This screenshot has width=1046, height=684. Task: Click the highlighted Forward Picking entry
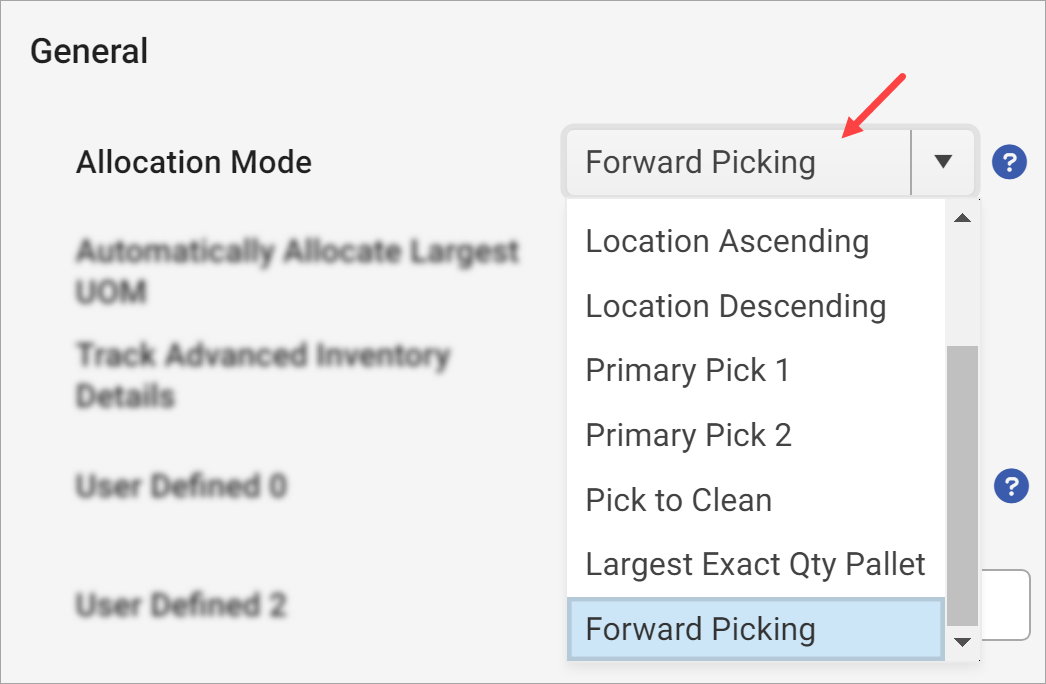pos(700,629)
